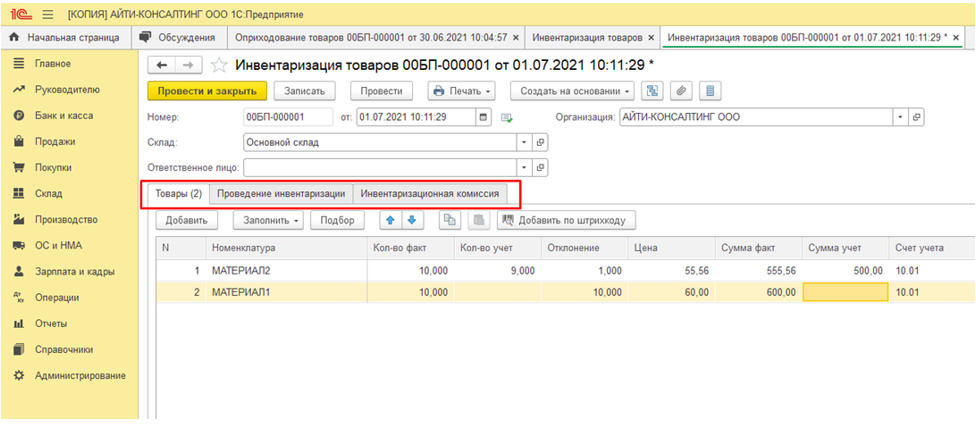The width and height of the screenshot is (976, 425).
Task: Open the 1C main menu hamburger icon
Action: (46, 15)
